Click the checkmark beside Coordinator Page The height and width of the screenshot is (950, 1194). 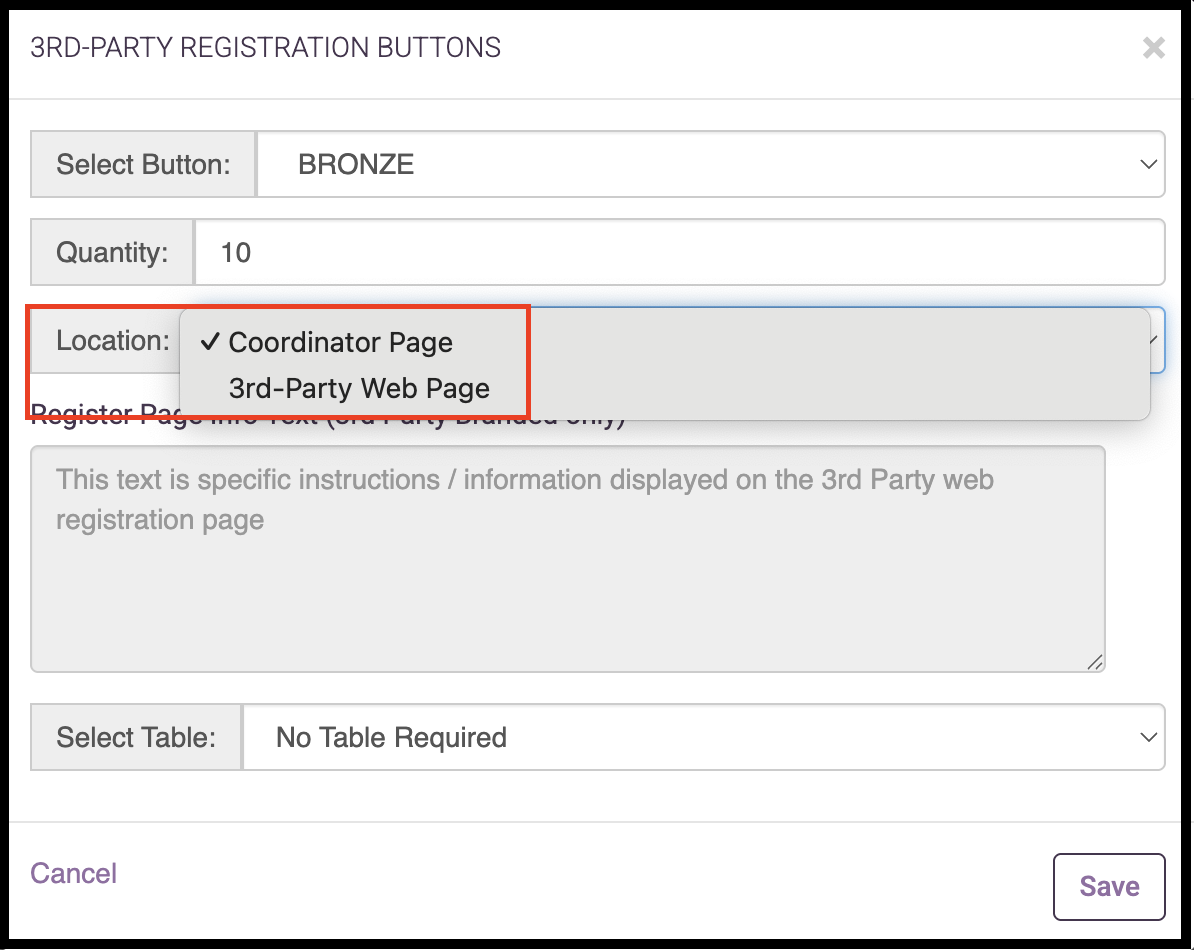pyautogui.click(x=210, y=342)
